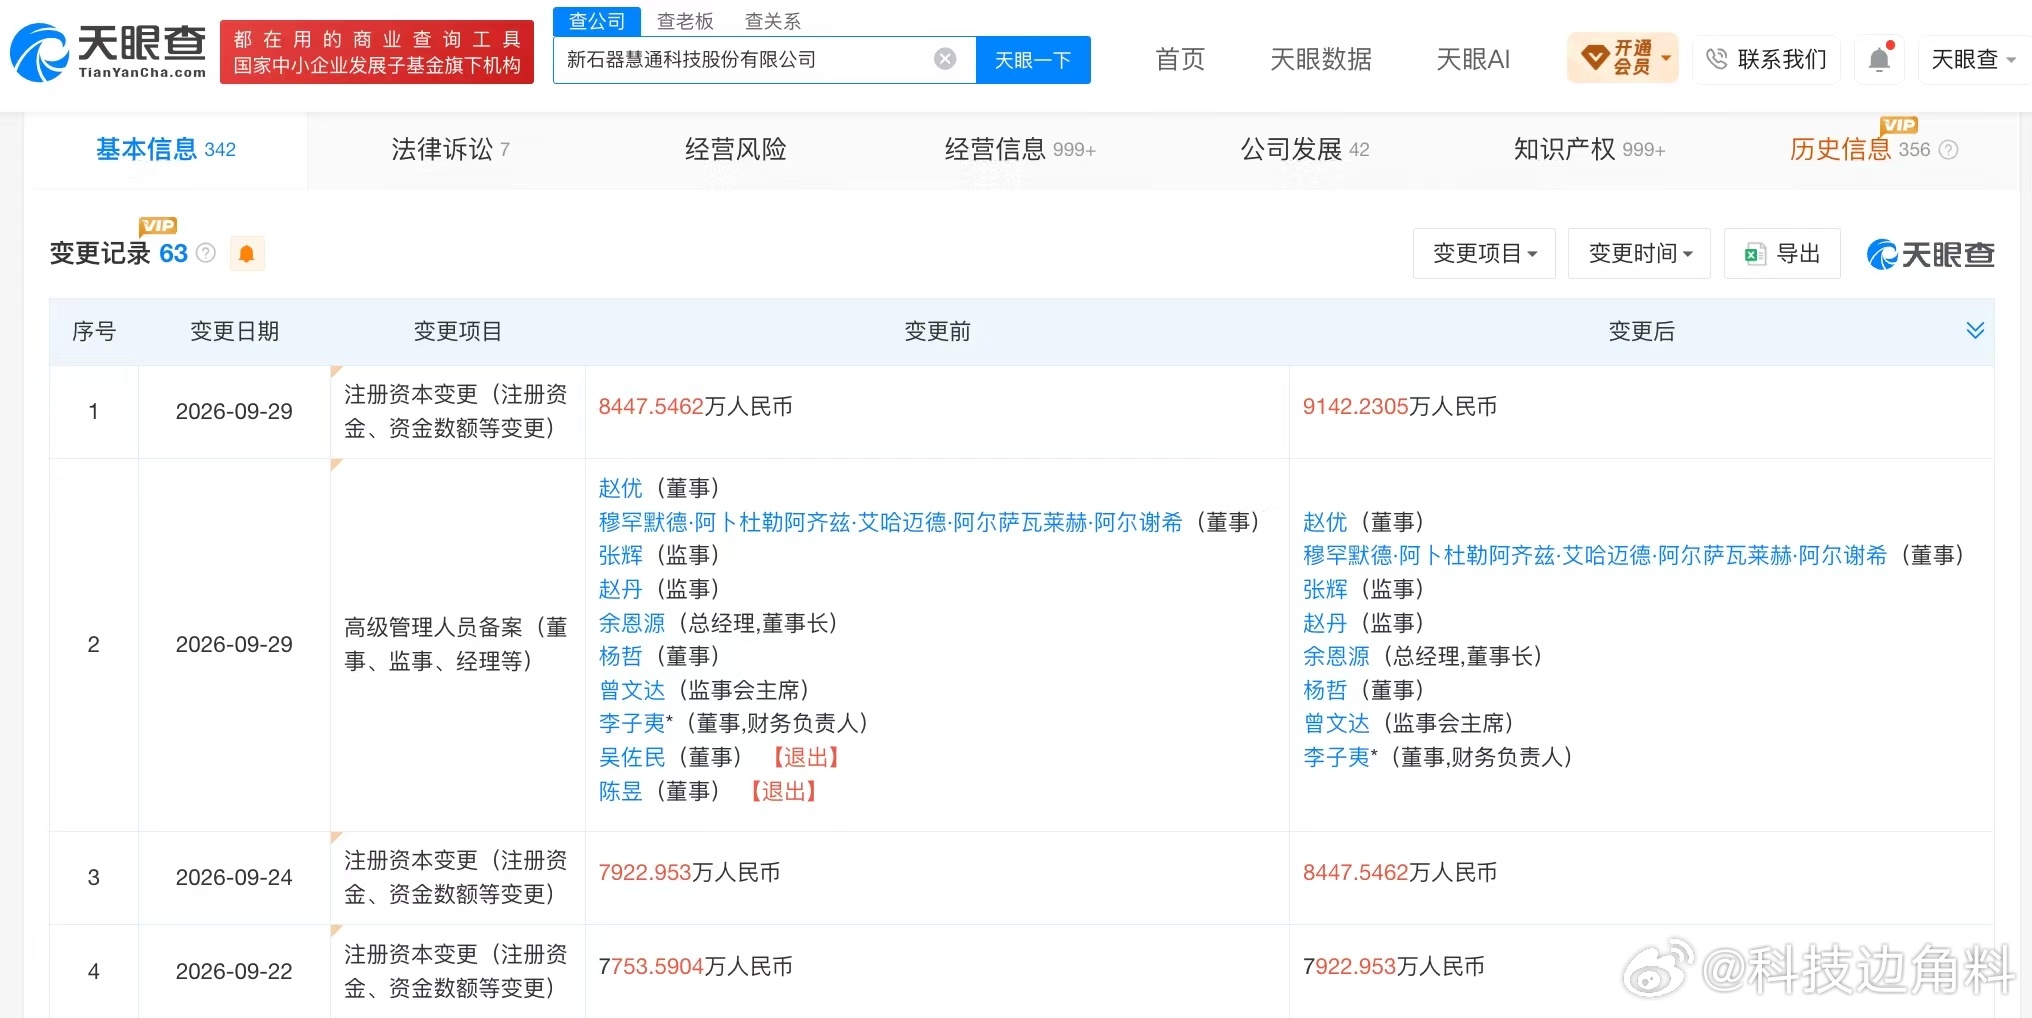Open 天眼AI in top navigation
Image resolution: width=2032 pixels, height=1018 pixels.
point(1473,59)
